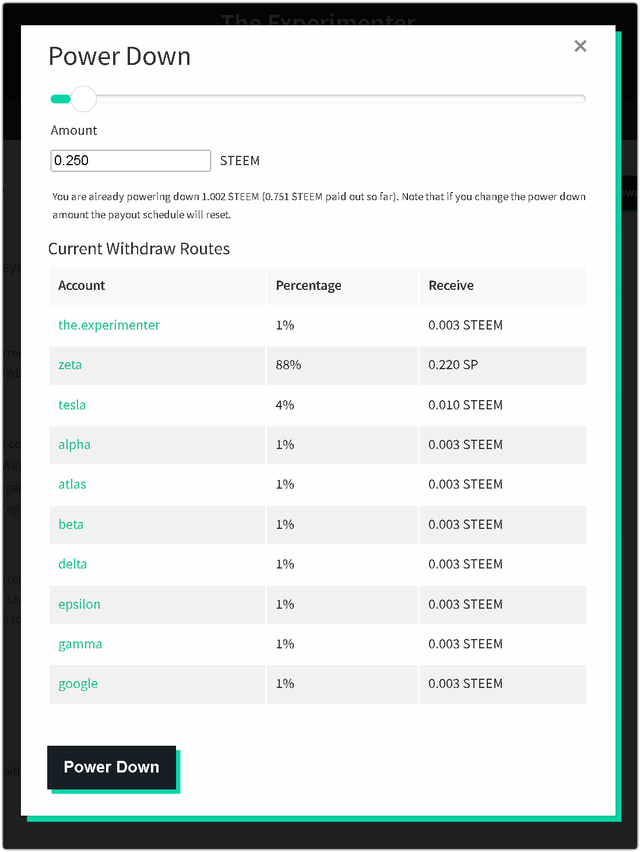Click the power down amount slider handle
The height and width of the screenshot is (852, 640).
(x=84, y=98)
